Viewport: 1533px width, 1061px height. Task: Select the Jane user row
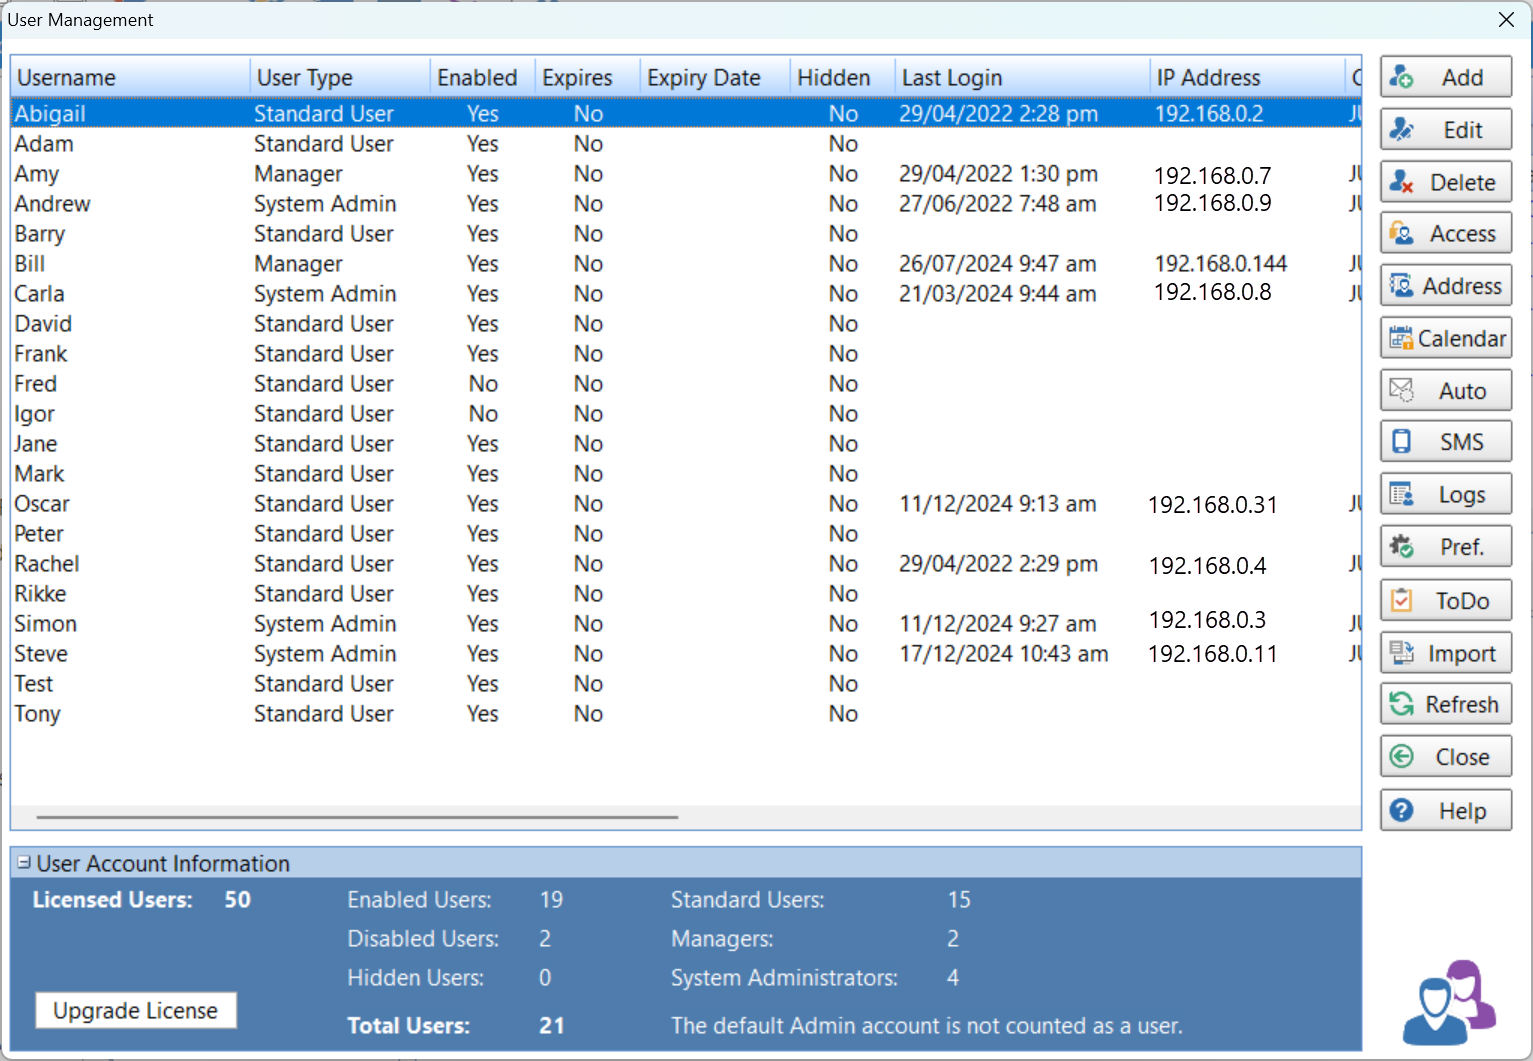[686, 443]
